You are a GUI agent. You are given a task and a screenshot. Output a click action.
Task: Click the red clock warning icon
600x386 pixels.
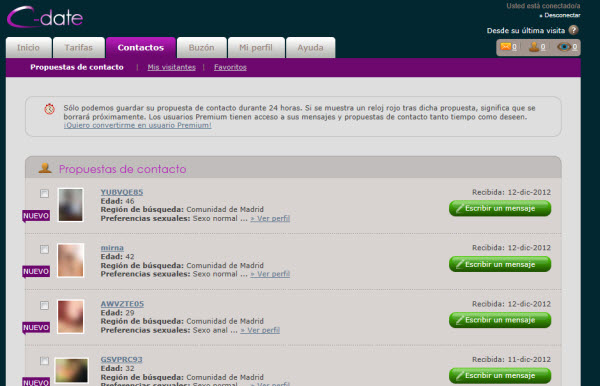click(49, 109)
